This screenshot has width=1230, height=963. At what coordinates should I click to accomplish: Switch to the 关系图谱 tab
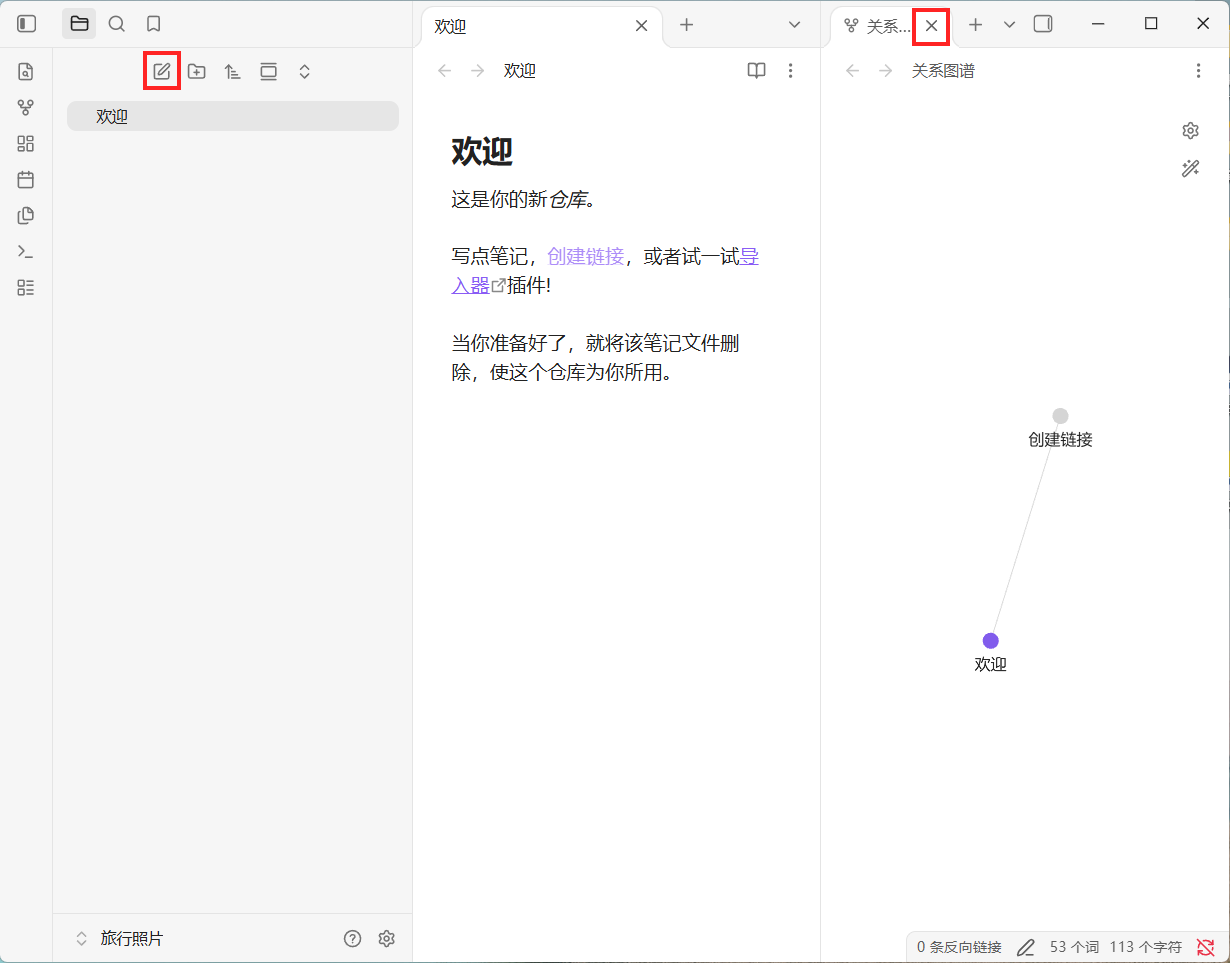pyautogui.click(x=877, y=27)
